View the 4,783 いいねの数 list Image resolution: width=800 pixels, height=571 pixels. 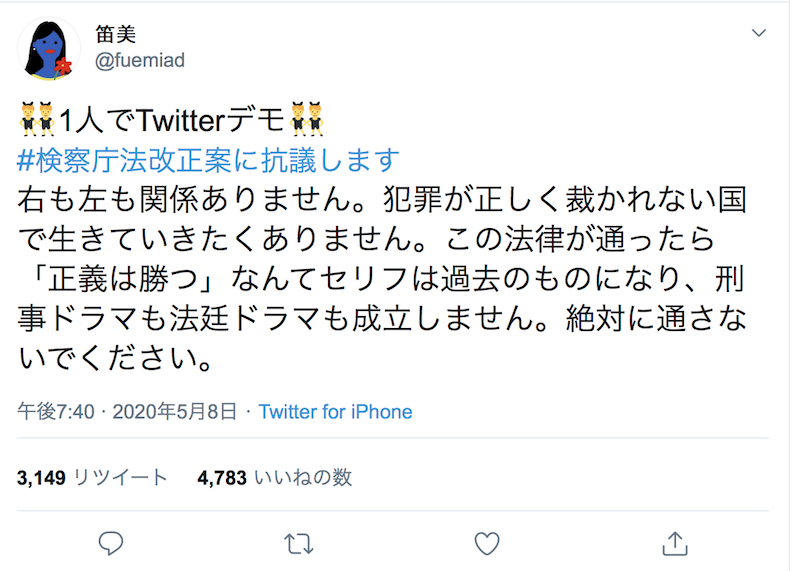[x=275, y=478]
